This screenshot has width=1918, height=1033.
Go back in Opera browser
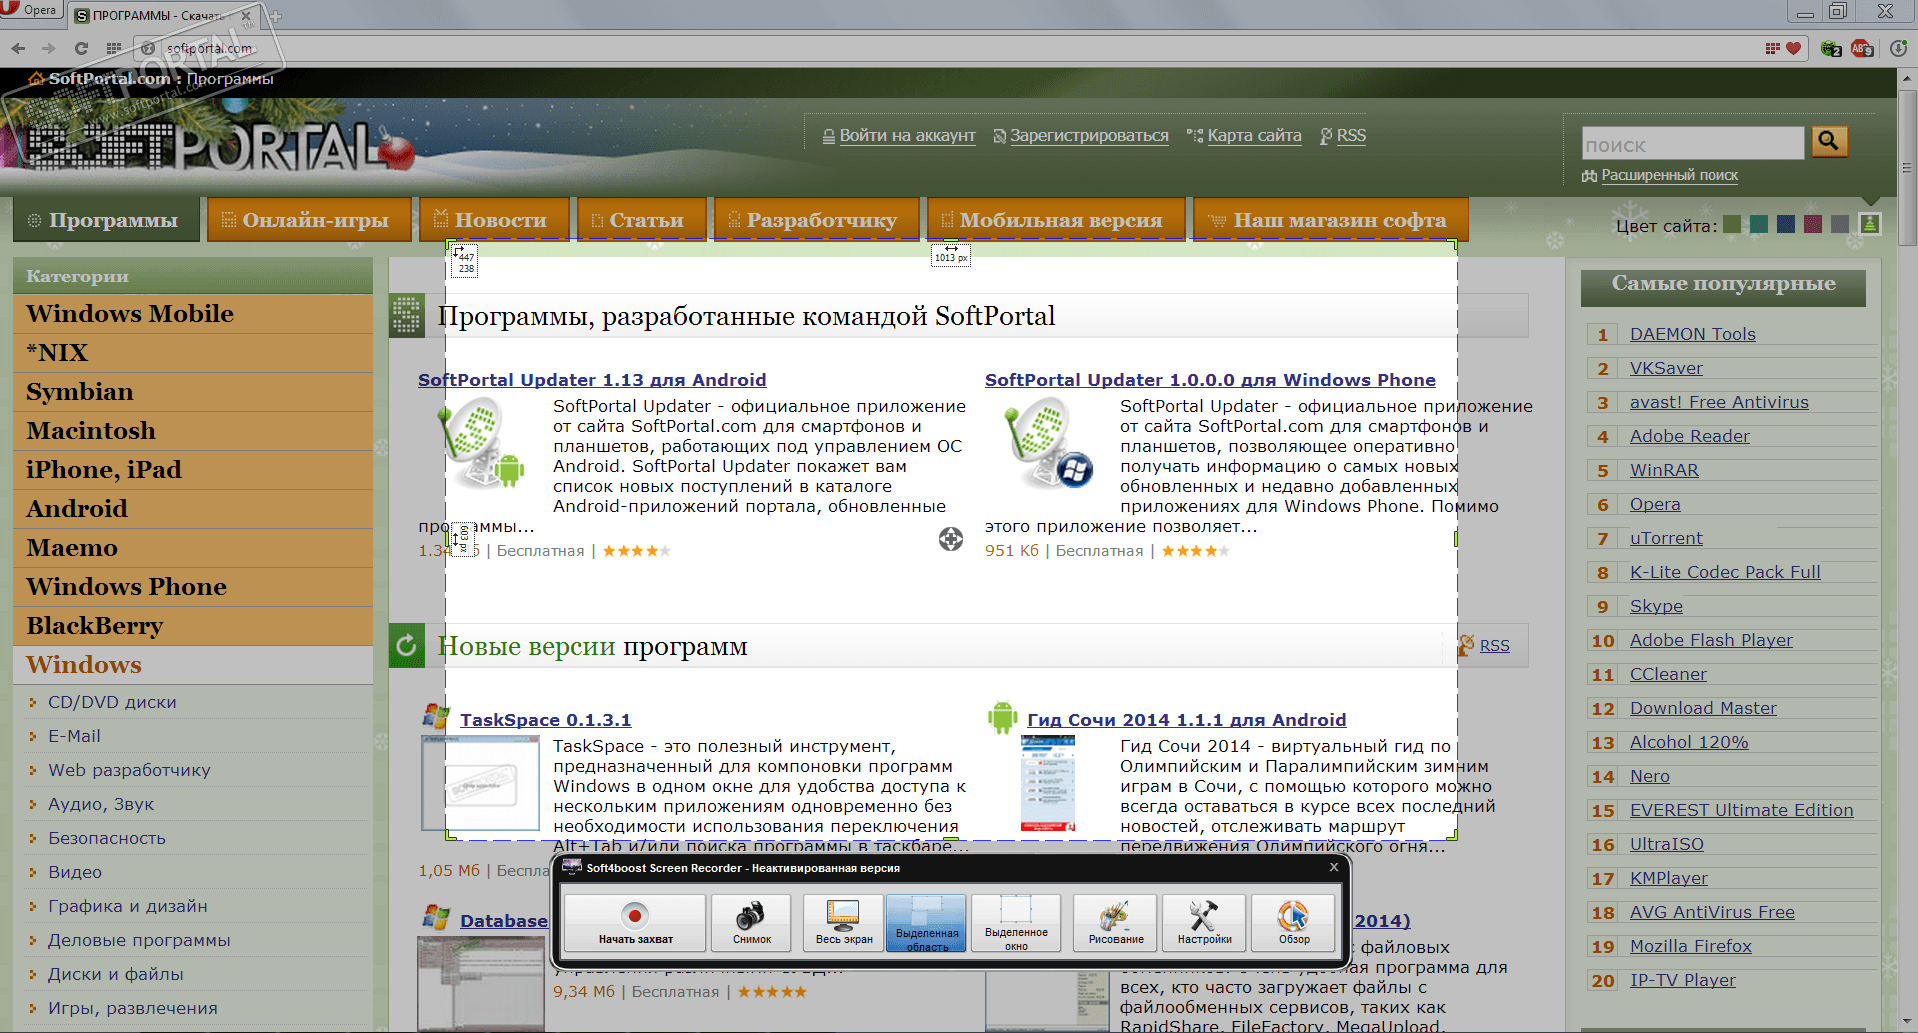click(x=18, y=48)
